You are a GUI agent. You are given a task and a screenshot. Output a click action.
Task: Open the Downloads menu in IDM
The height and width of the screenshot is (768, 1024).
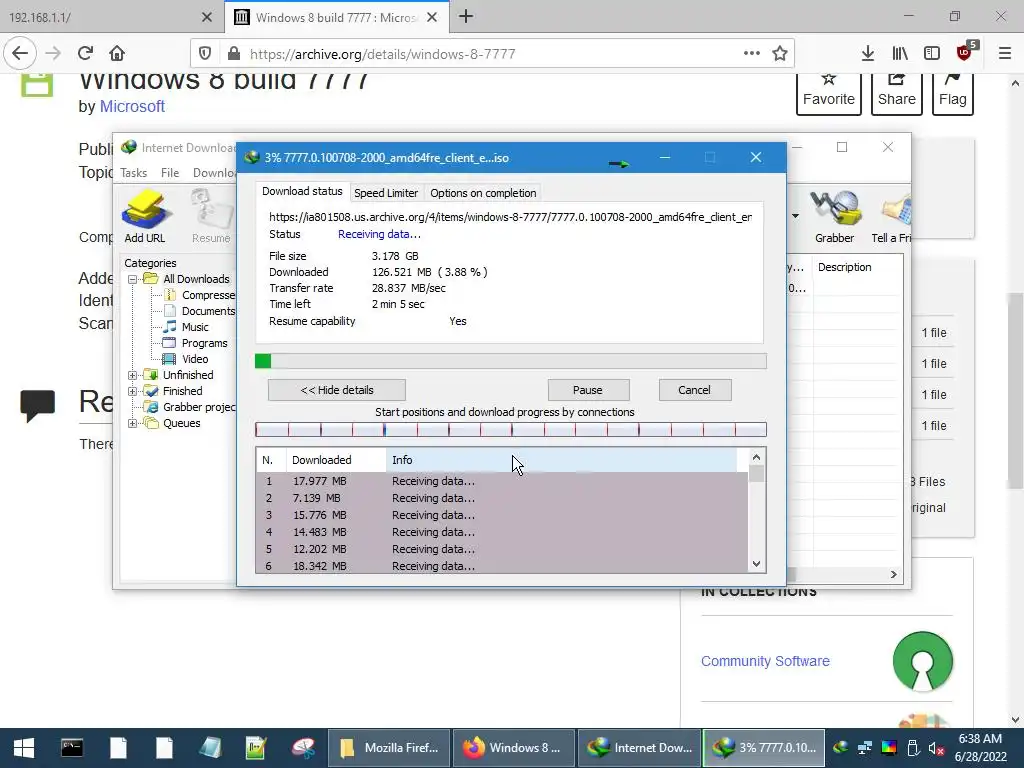[214, 172]
